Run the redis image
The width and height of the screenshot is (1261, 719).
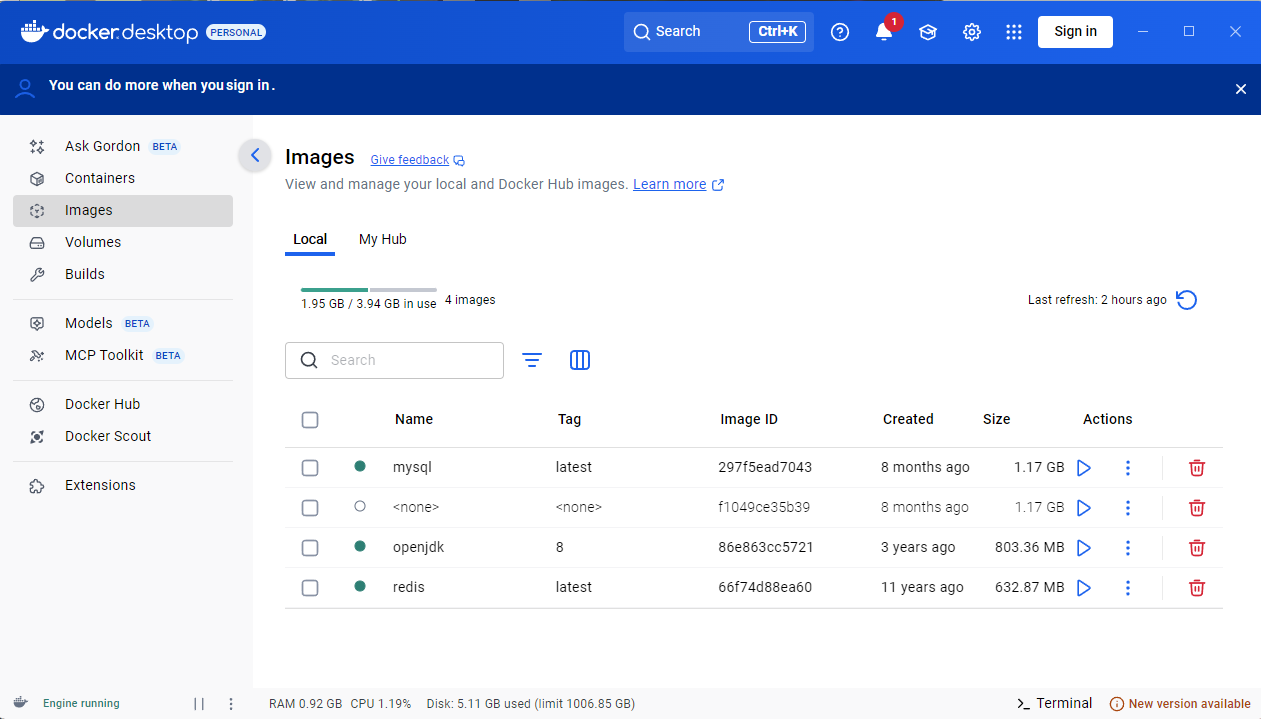tap(1083, 587)
